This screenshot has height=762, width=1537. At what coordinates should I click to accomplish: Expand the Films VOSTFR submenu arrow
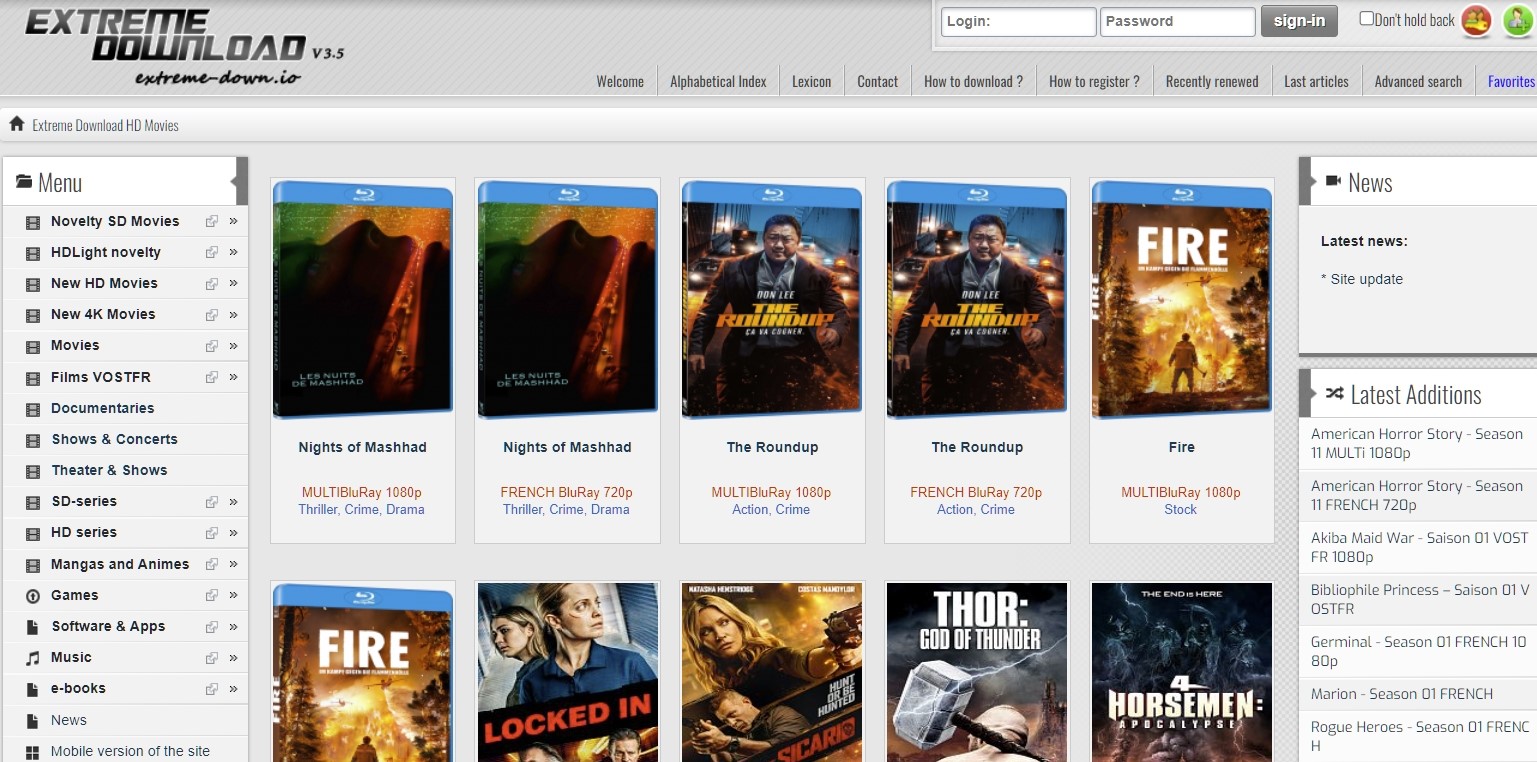click(x=233, y=377)
